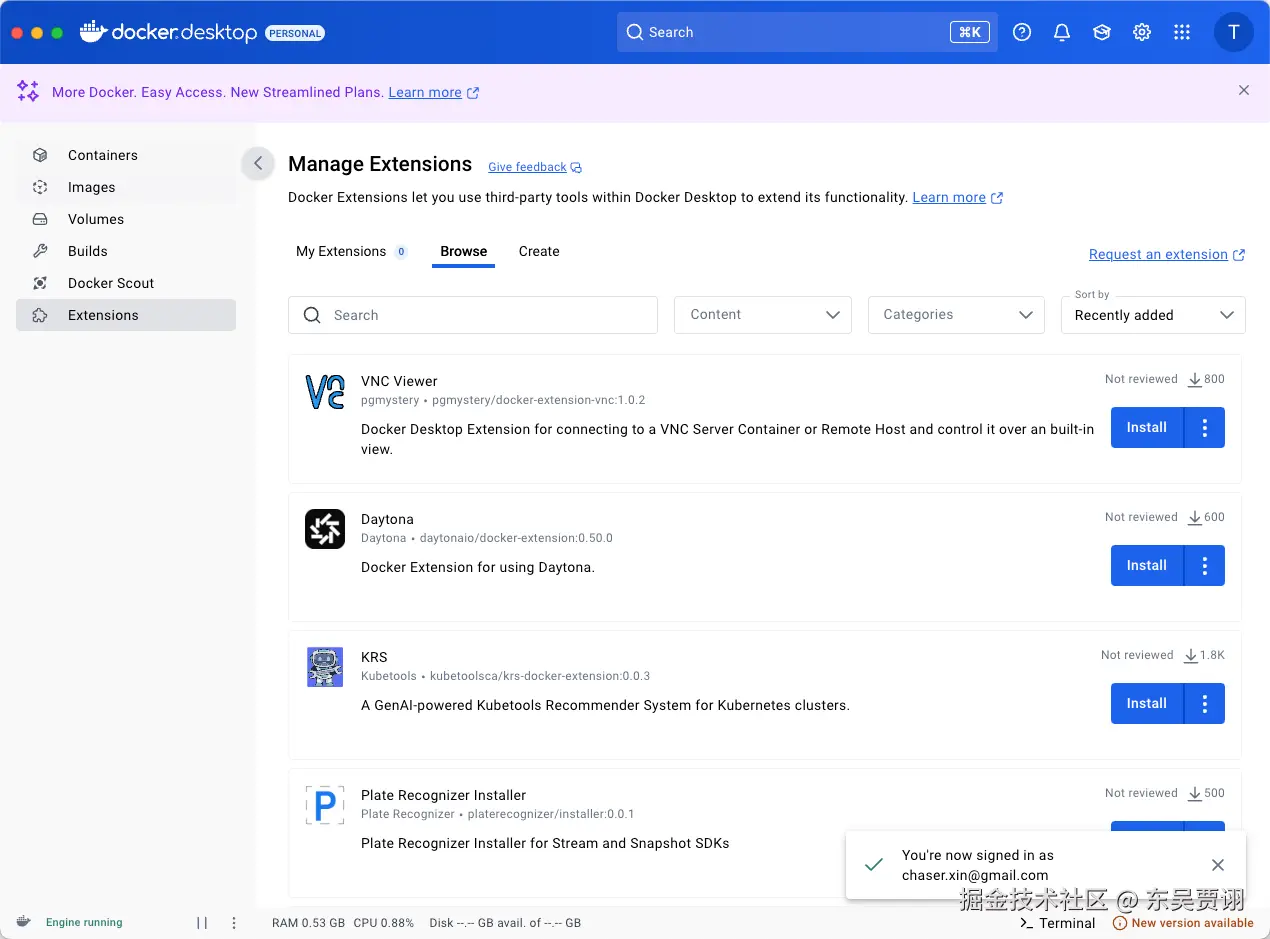Click the Engine running status text
This screenshot has height=939, width=1270.
click(x=84, y=922)
